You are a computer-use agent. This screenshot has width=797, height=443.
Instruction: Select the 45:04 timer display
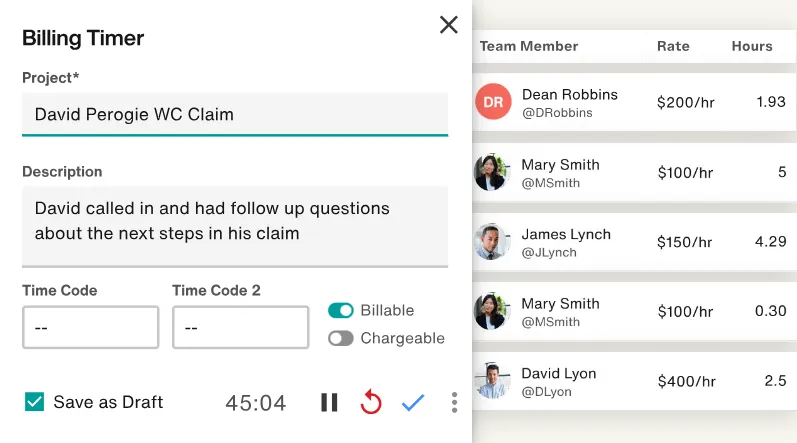(x=256, y=403)
